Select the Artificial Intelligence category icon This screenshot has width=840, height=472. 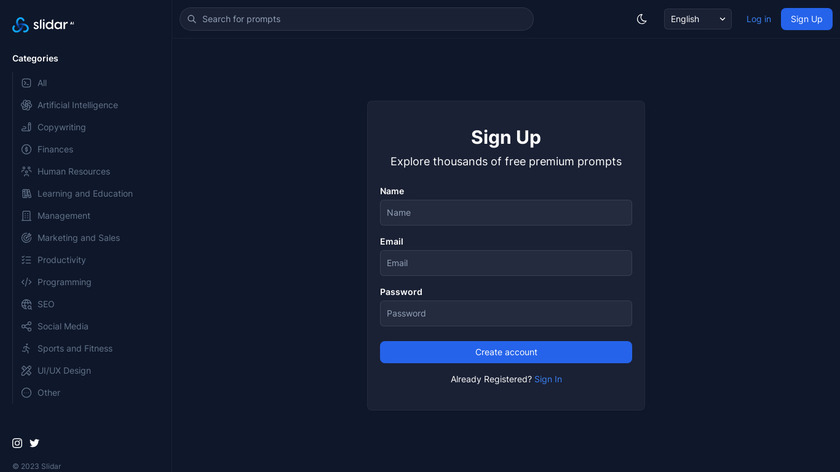coord(27,105)
